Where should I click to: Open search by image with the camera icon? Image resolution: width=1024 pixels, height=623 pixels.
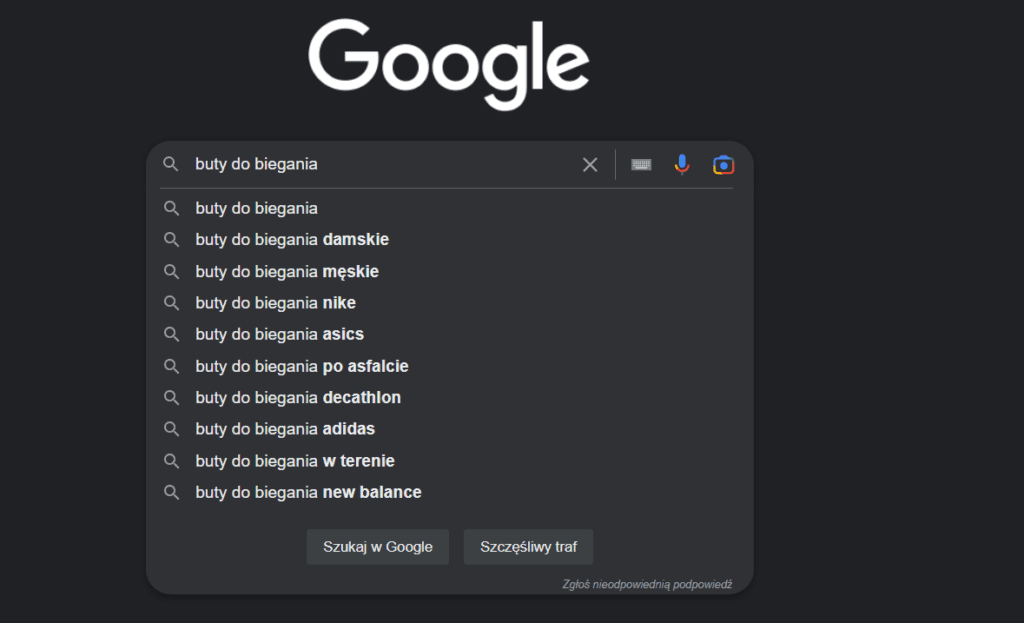723,165
